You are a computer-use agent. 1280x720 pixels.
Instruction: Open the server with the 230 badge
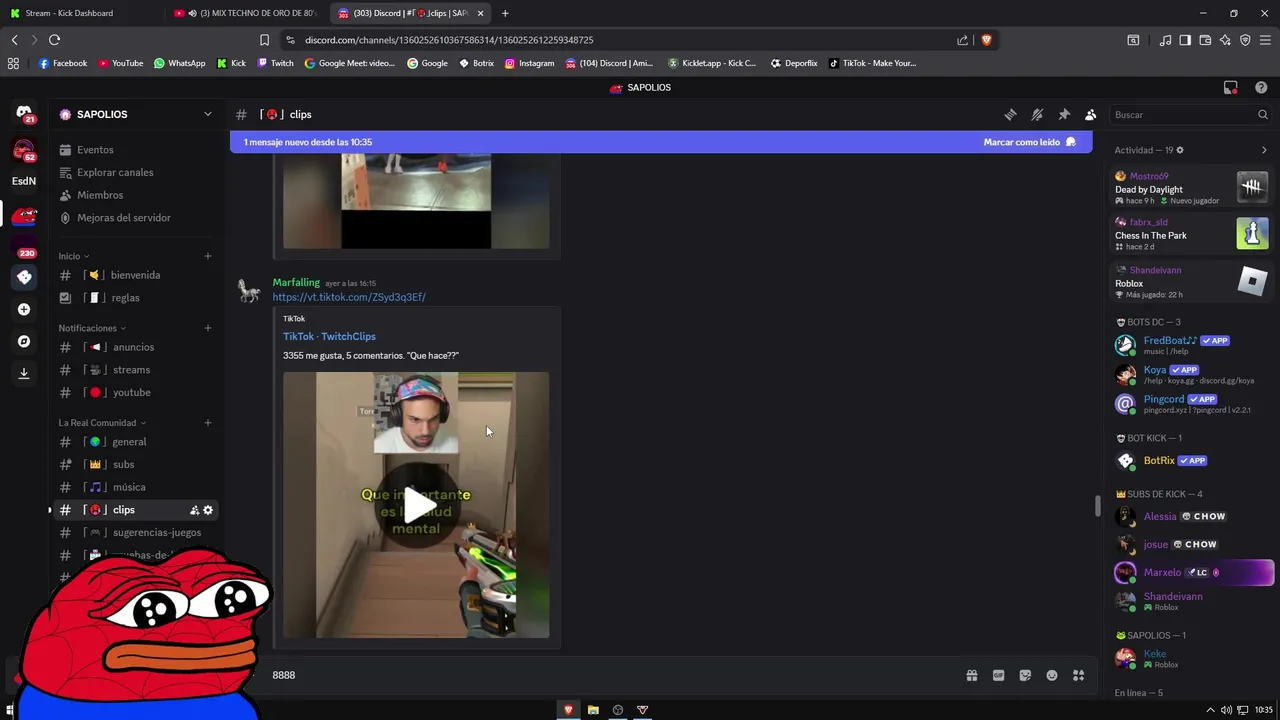click(x=24, y=246)
